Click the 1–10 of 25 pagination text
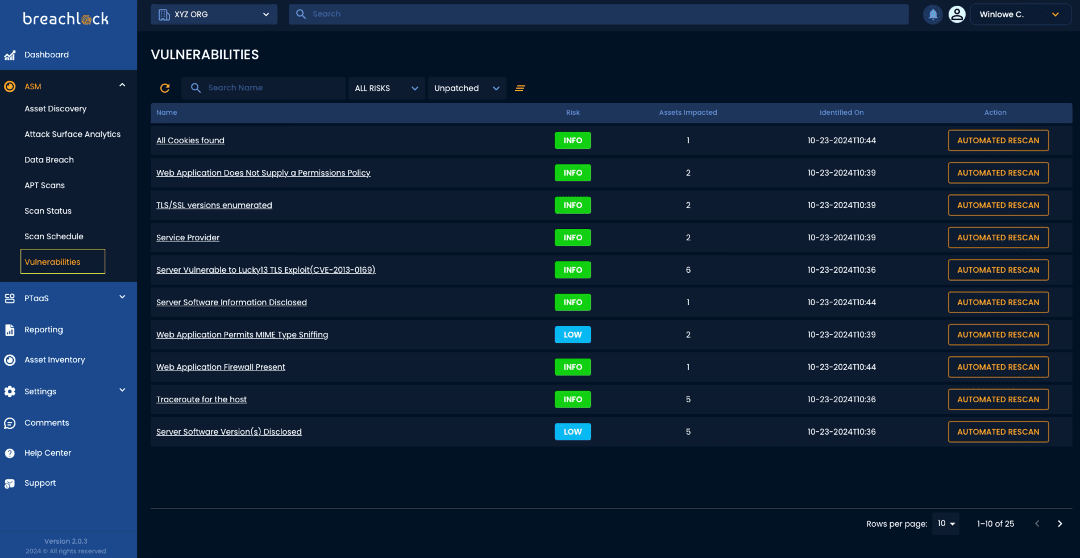This screenshot has width=1080, height=558. 995,524
